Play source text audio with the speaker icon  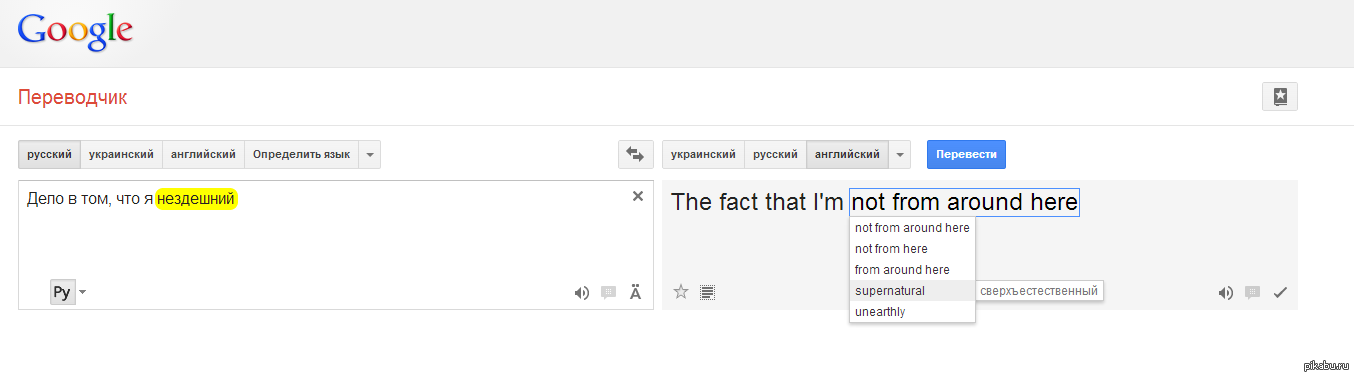pos(581,293)
